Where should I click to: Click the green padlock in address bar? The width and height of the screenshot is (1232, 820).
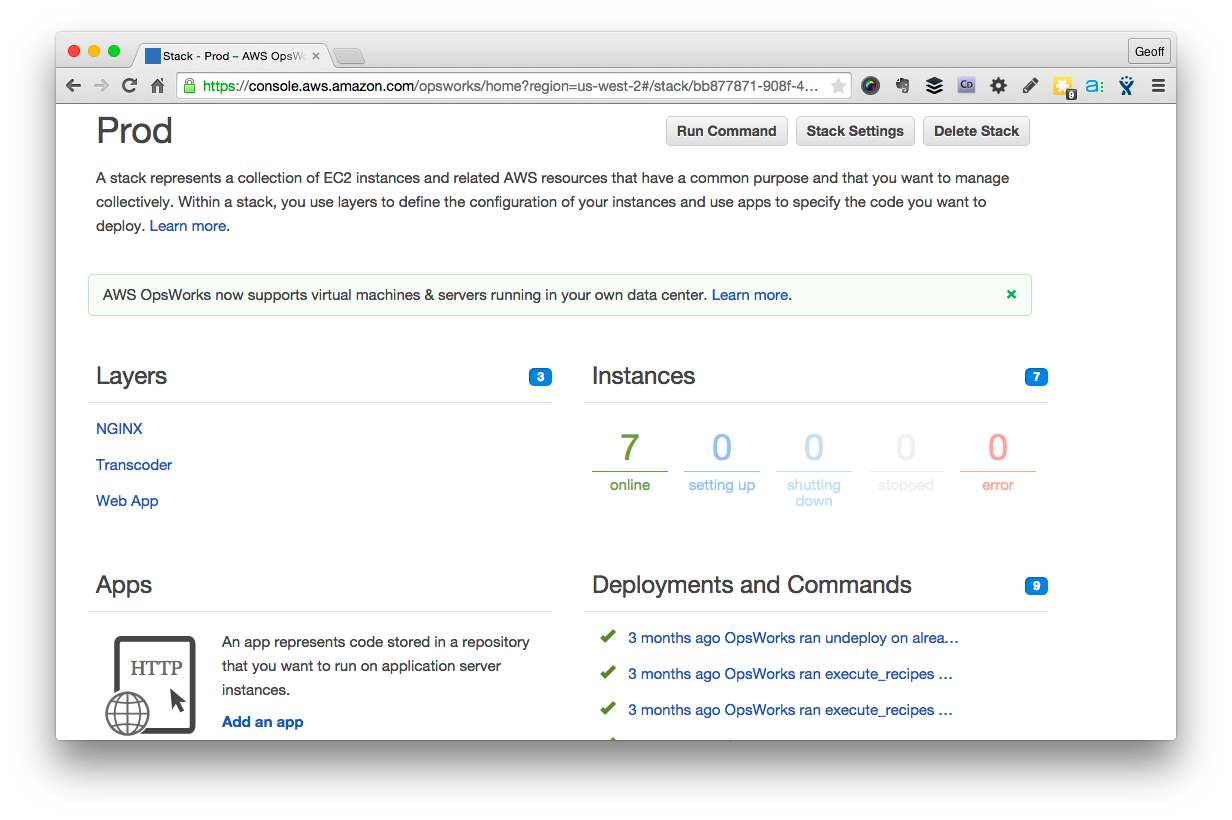pyautogui.click(x=189, y=86)
